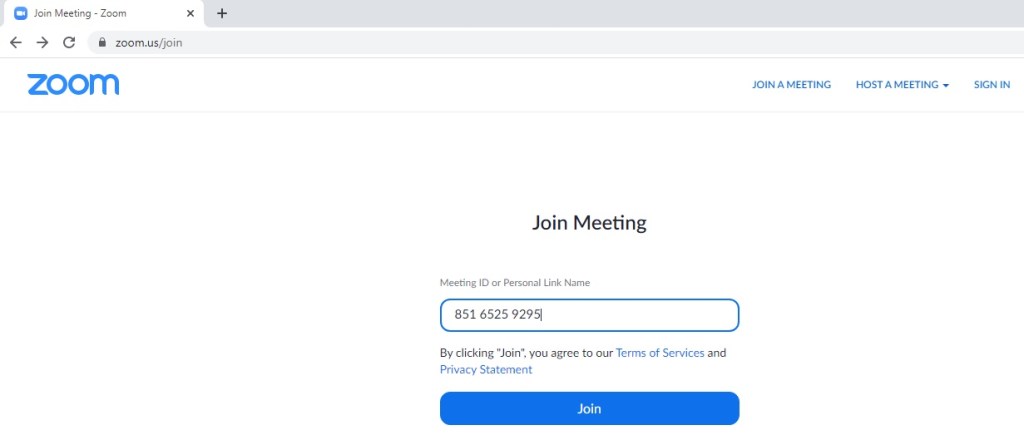Open the Terms of Services link
Image resolution: width=1024 pixels, height=440 pixels.
tap(660, 353)
